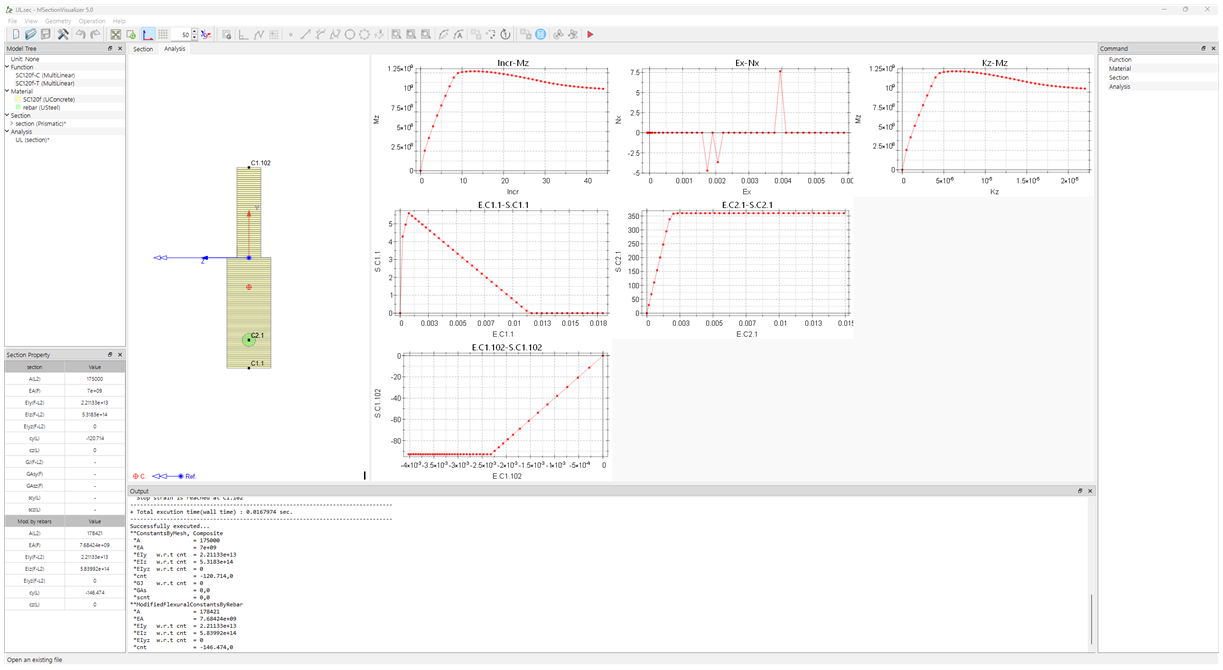This screenshot has height=670, width=1223.
Task: Toggle the highlighted axes display icon
Action: (147, 34)
